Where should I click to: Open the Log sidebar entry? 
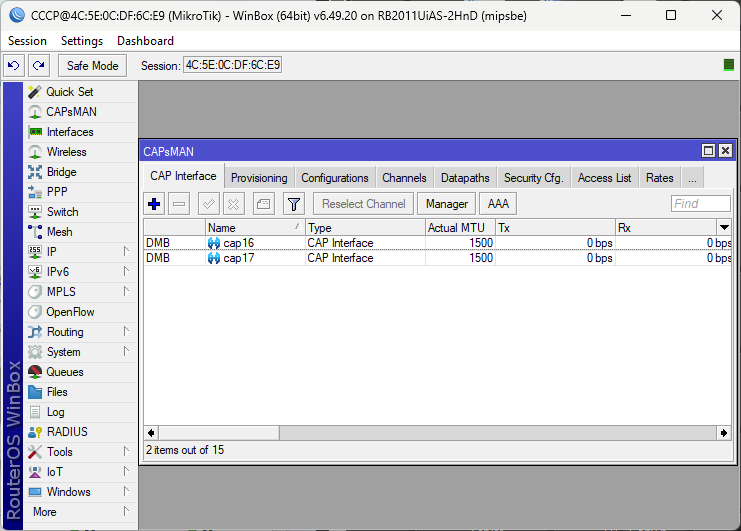coord(80,412)
